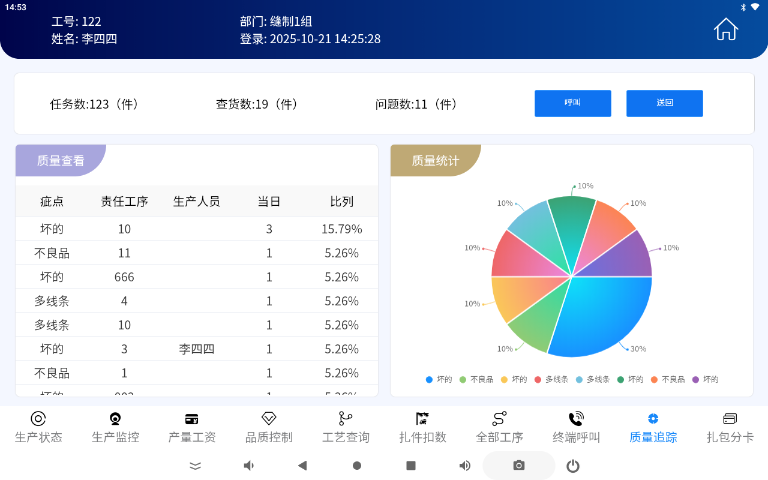Go to 全部工序 in the navigation
This screenshot has height=480, width=768.
tap(499, 427)
